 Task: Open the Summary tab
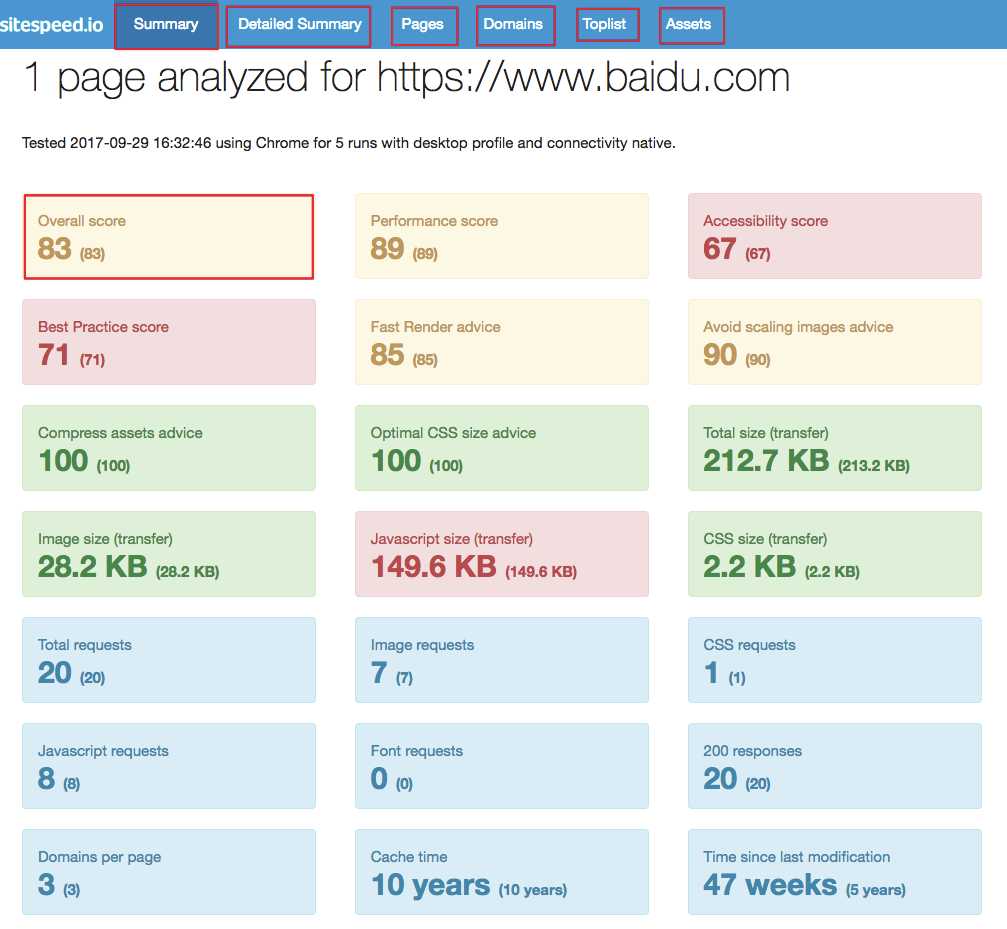(166, 25)
